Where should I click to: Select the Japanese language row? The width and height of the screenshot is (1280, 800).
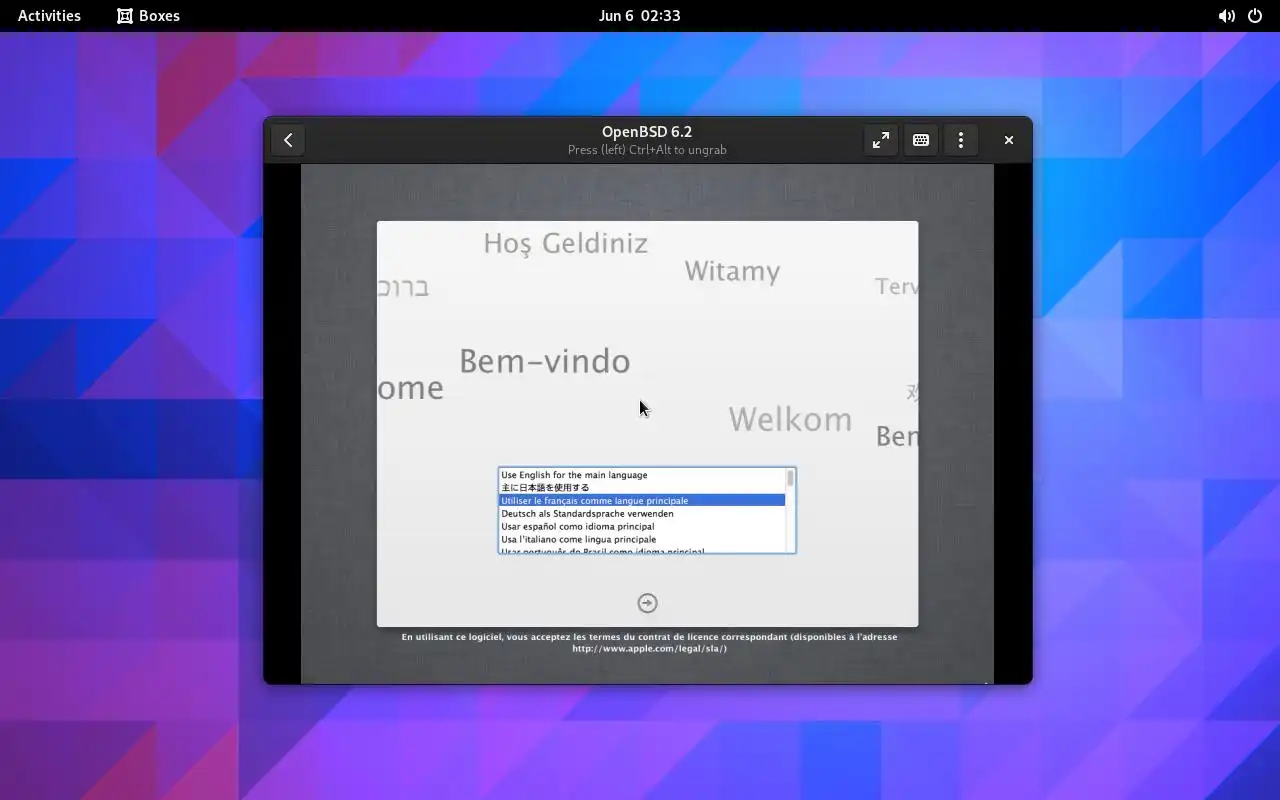coord(642,488)
